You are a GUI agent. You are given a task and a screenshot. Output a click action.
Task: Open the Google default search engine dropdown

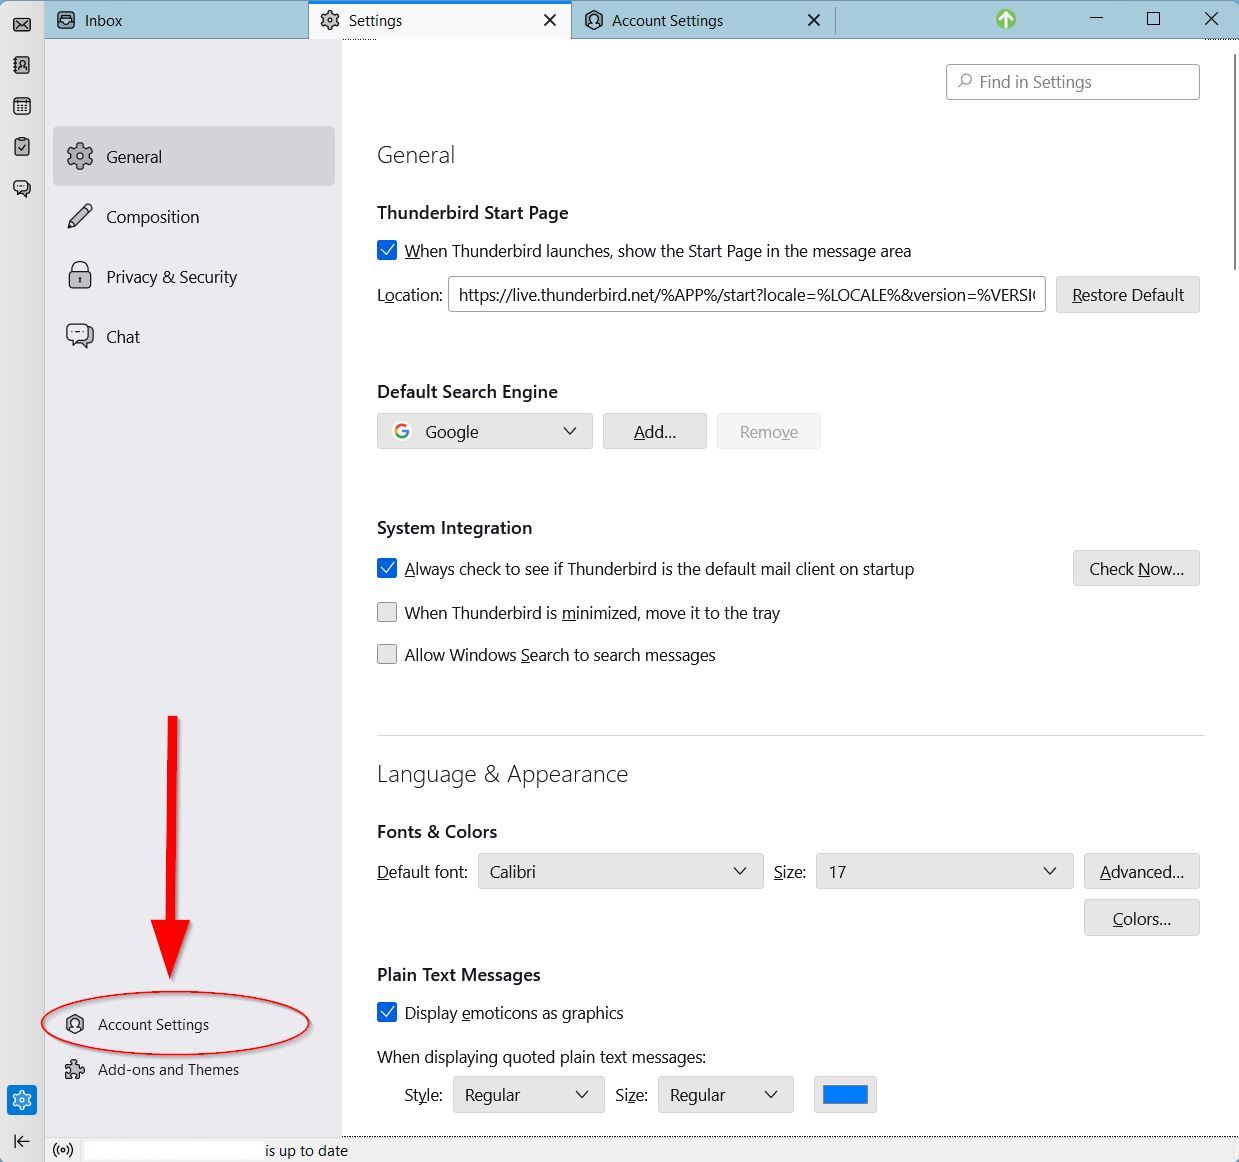point(485,431)
